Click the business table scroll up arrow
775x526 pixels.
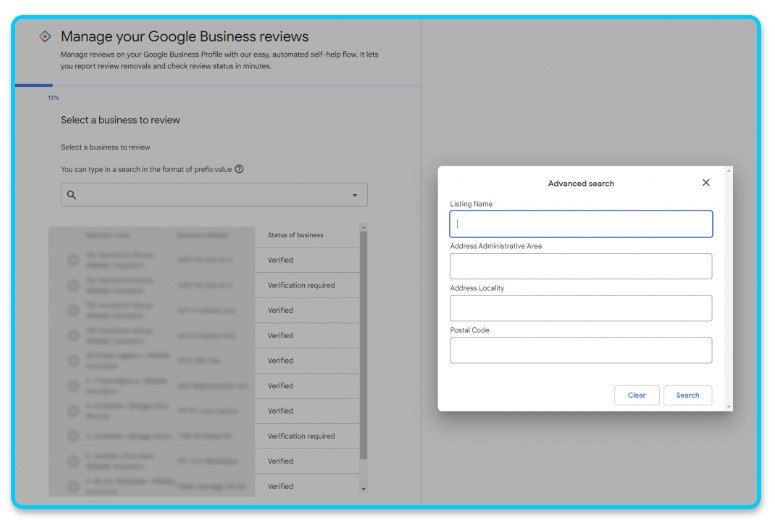click(364, 227)
